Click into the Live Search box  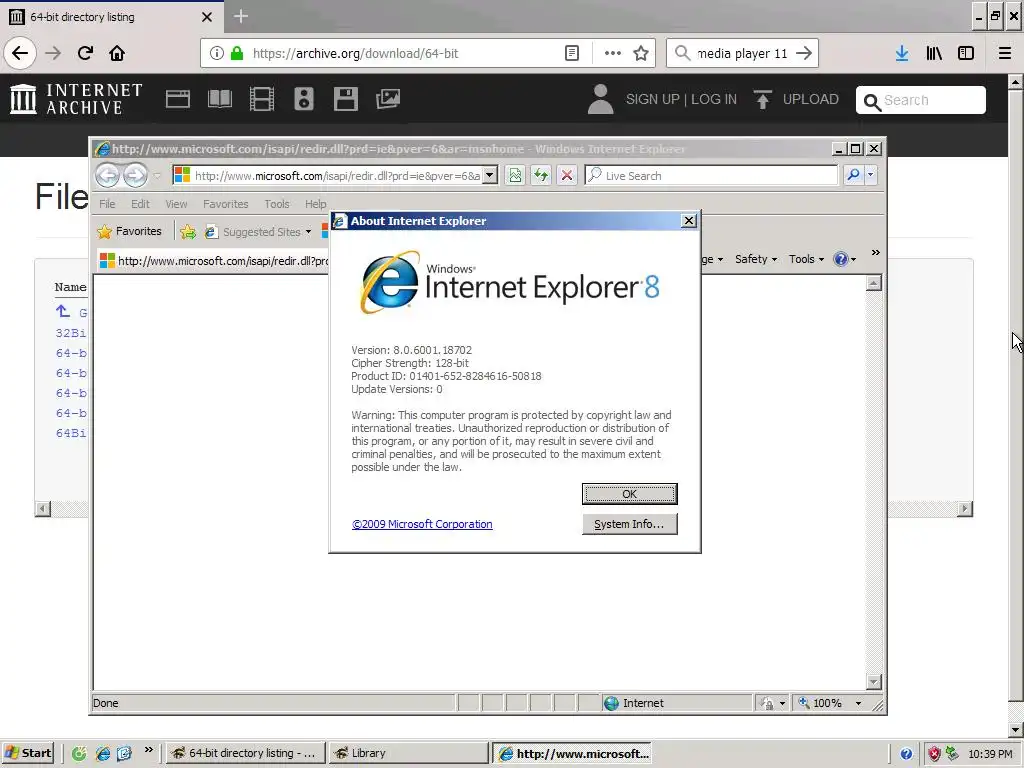(711, 175)
